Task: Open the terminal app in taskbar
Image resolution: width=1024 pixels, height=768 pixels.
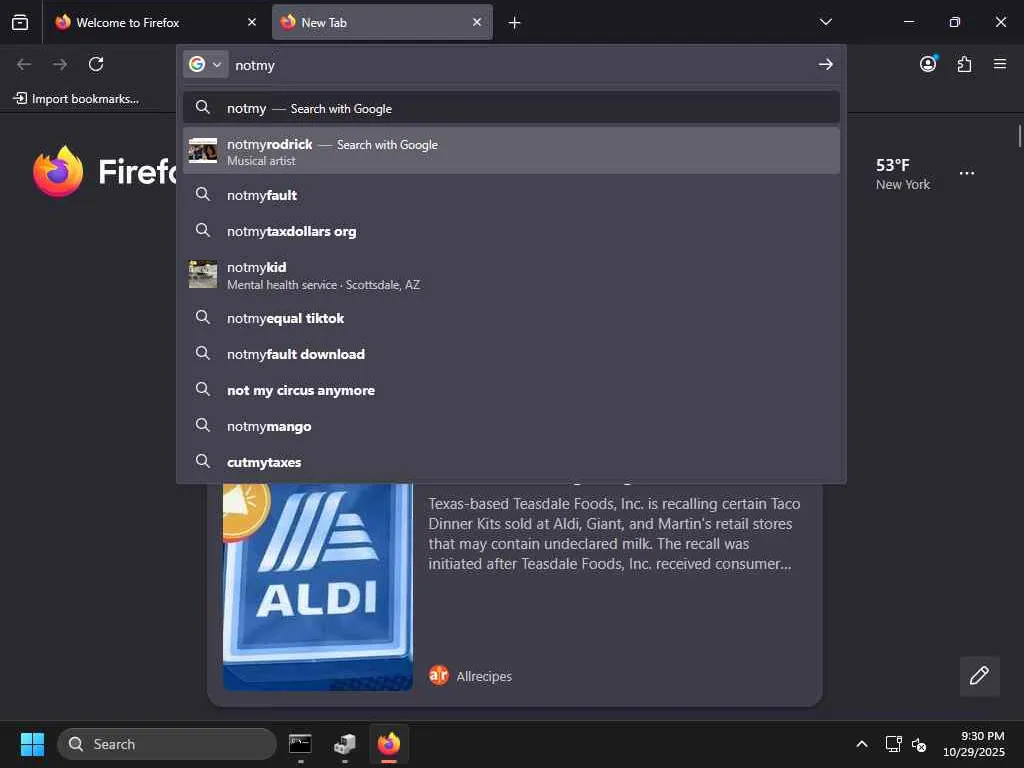Action: click(300, 744)
